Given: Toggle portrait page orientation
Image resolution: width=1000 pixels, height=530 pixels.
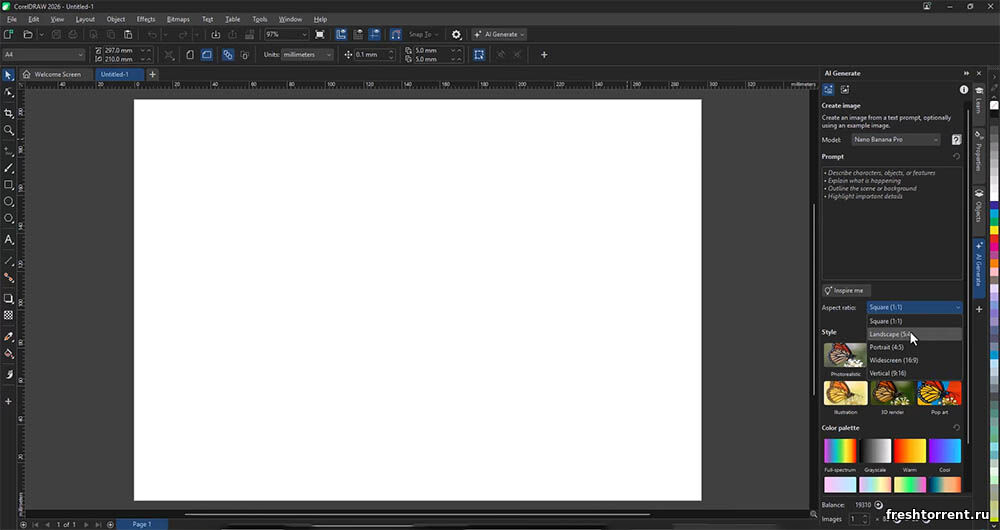Looking at the screenshot, I should [x=190, y=55].
